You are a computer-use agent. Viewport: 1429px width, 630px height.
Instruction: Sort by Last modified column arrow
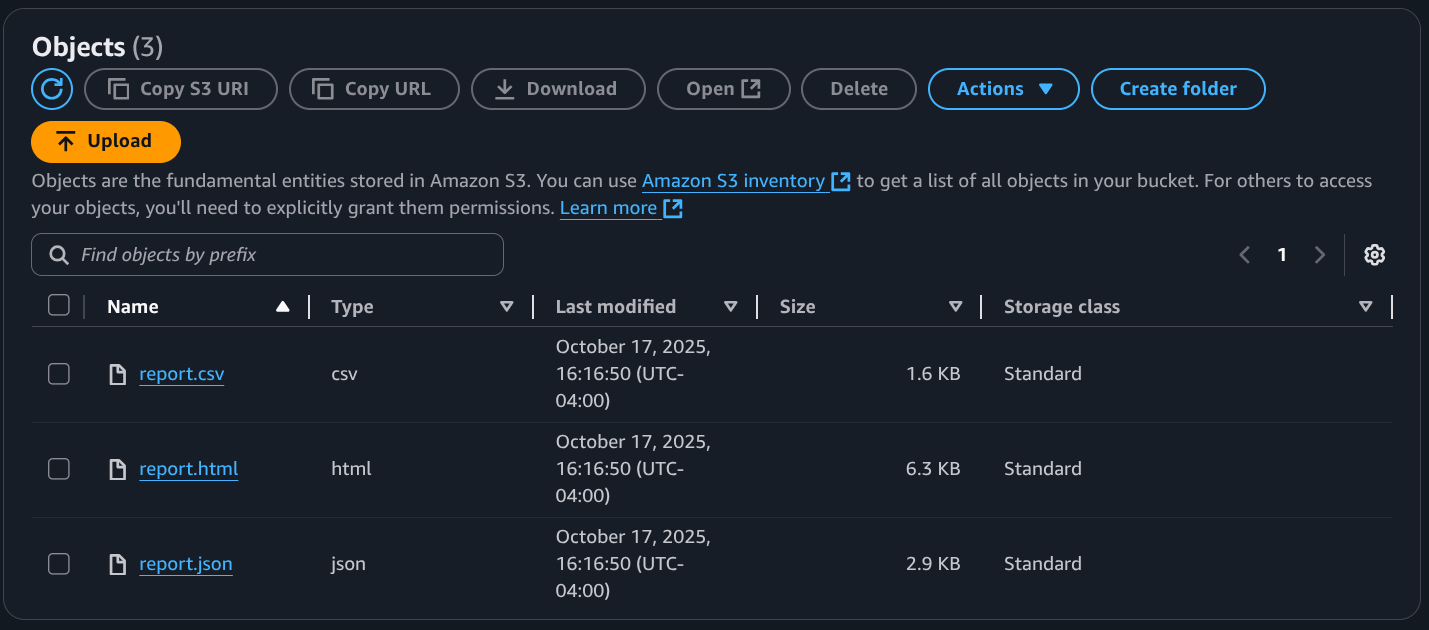pos(731,307)
